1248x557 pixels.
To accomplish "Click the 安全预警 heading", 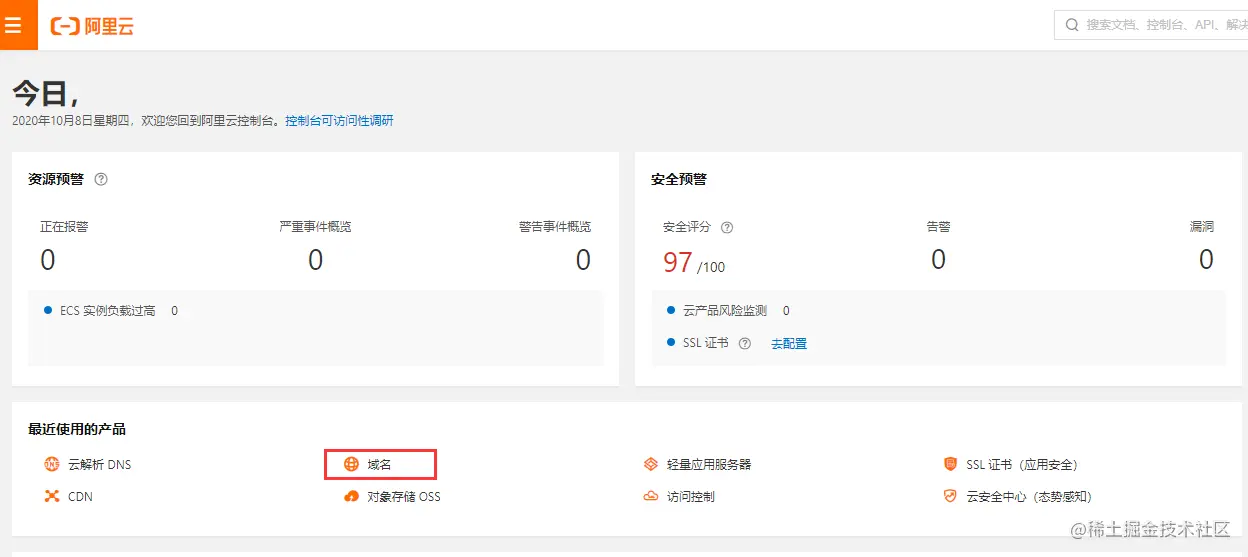I will pos(679,179).
